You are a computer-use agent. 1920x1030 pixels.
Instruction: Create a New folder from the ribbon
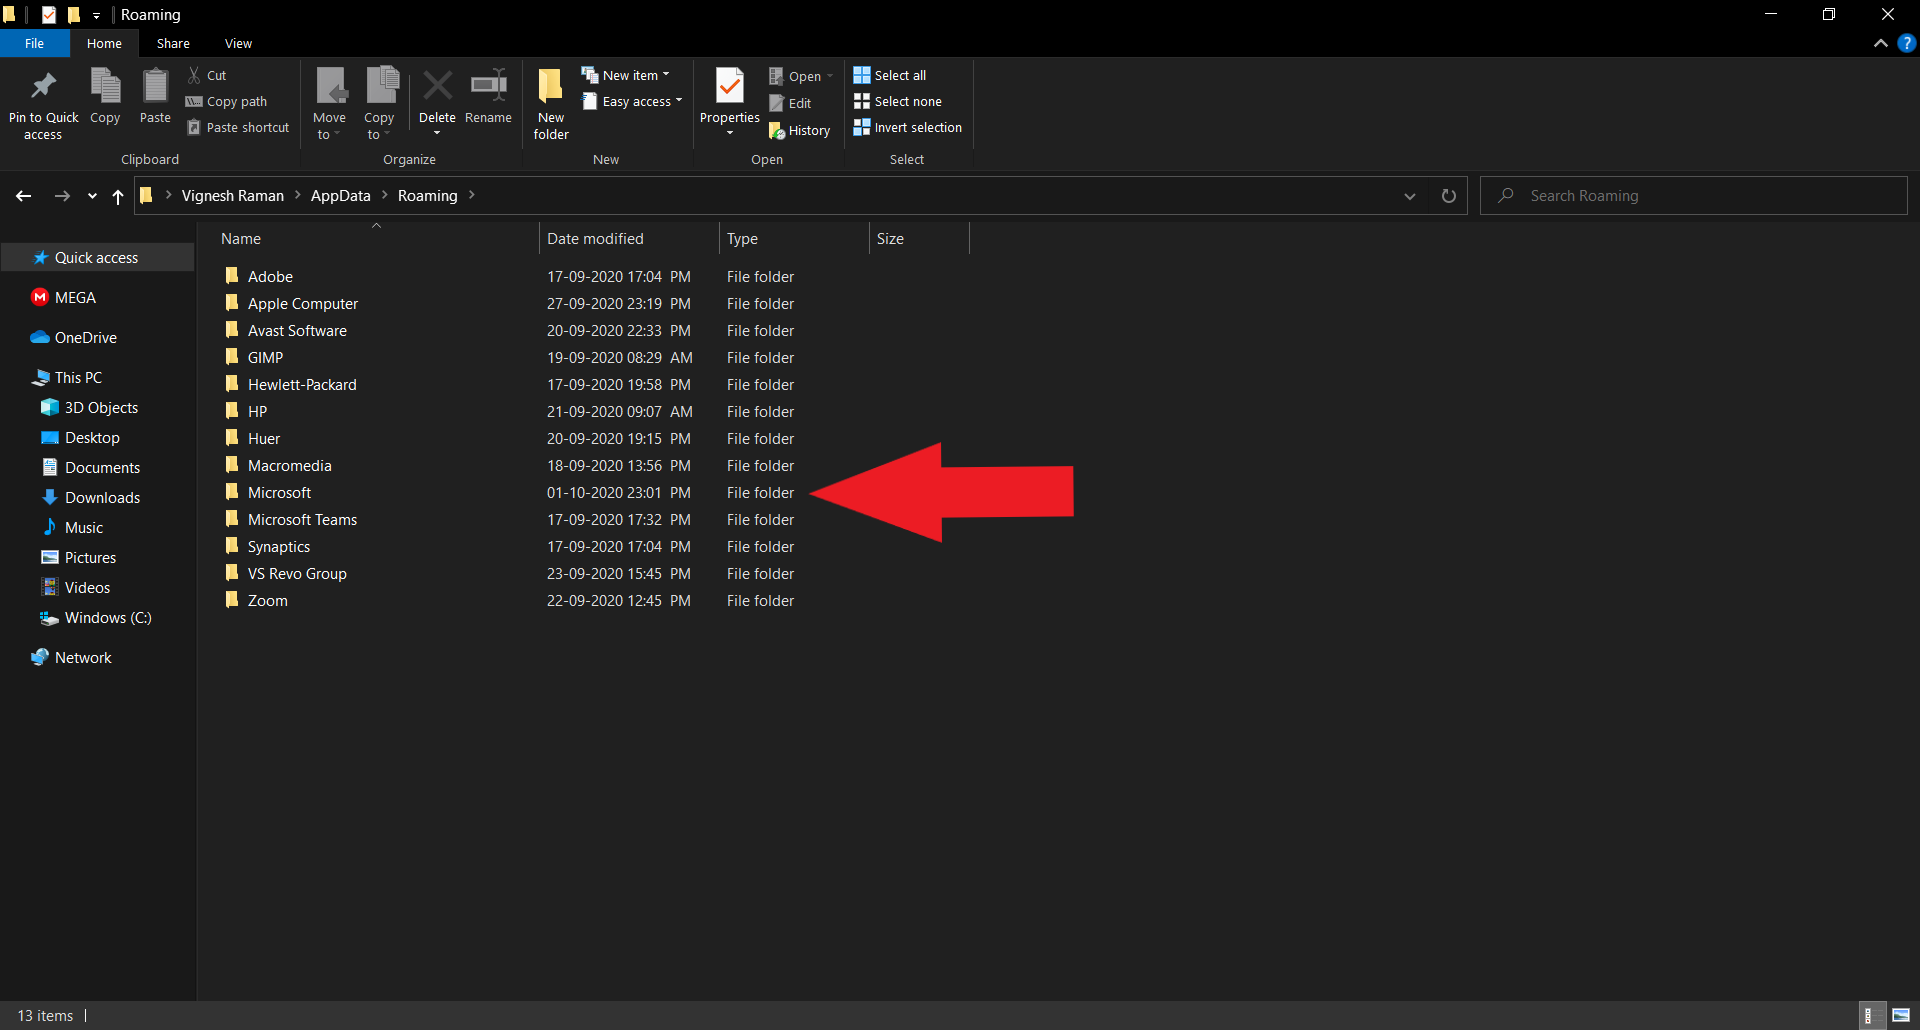(551, 104)
